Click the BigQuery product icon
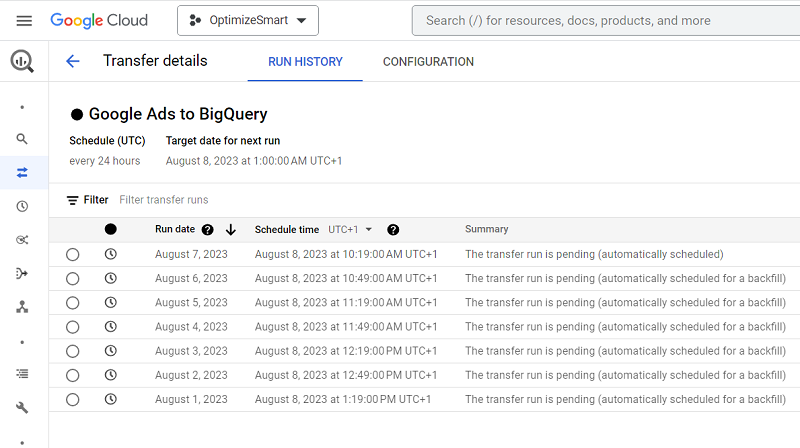Screen dimensions: 800x448 tap(22, 61)
